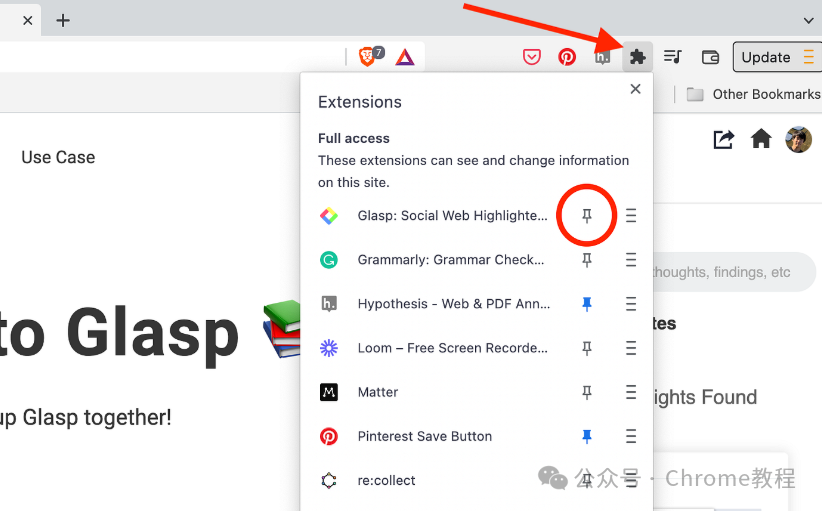The image size is (822, 511).
Task: Click the share icon on the page
Action: pyautogui.click(x=723, y=139)
